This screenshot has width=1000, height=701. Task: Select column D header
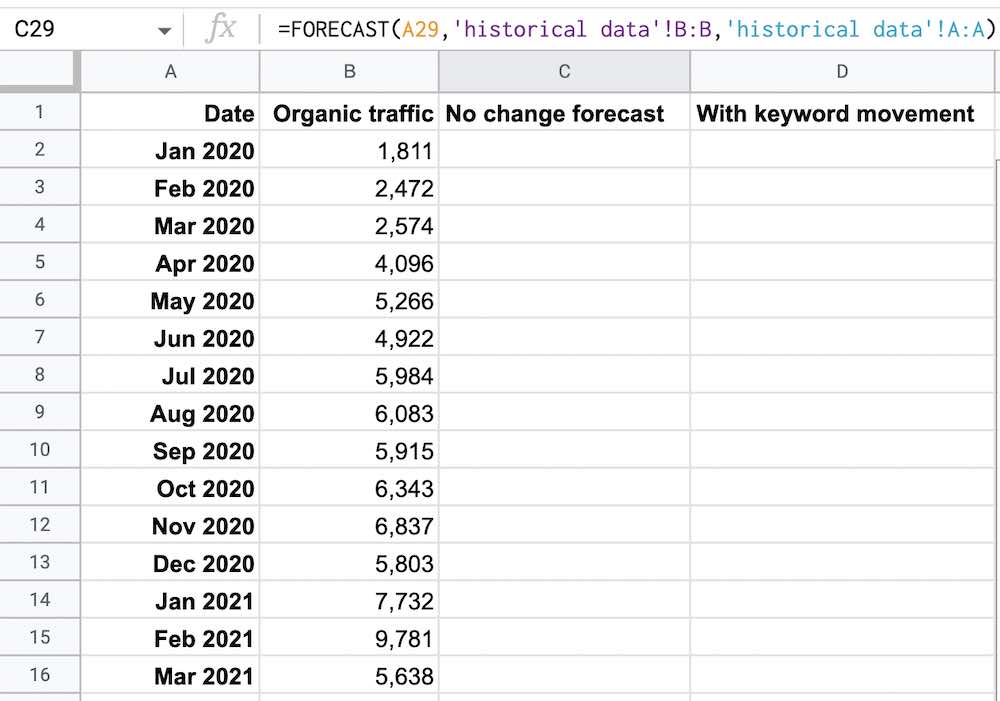(x=842, y=71)
